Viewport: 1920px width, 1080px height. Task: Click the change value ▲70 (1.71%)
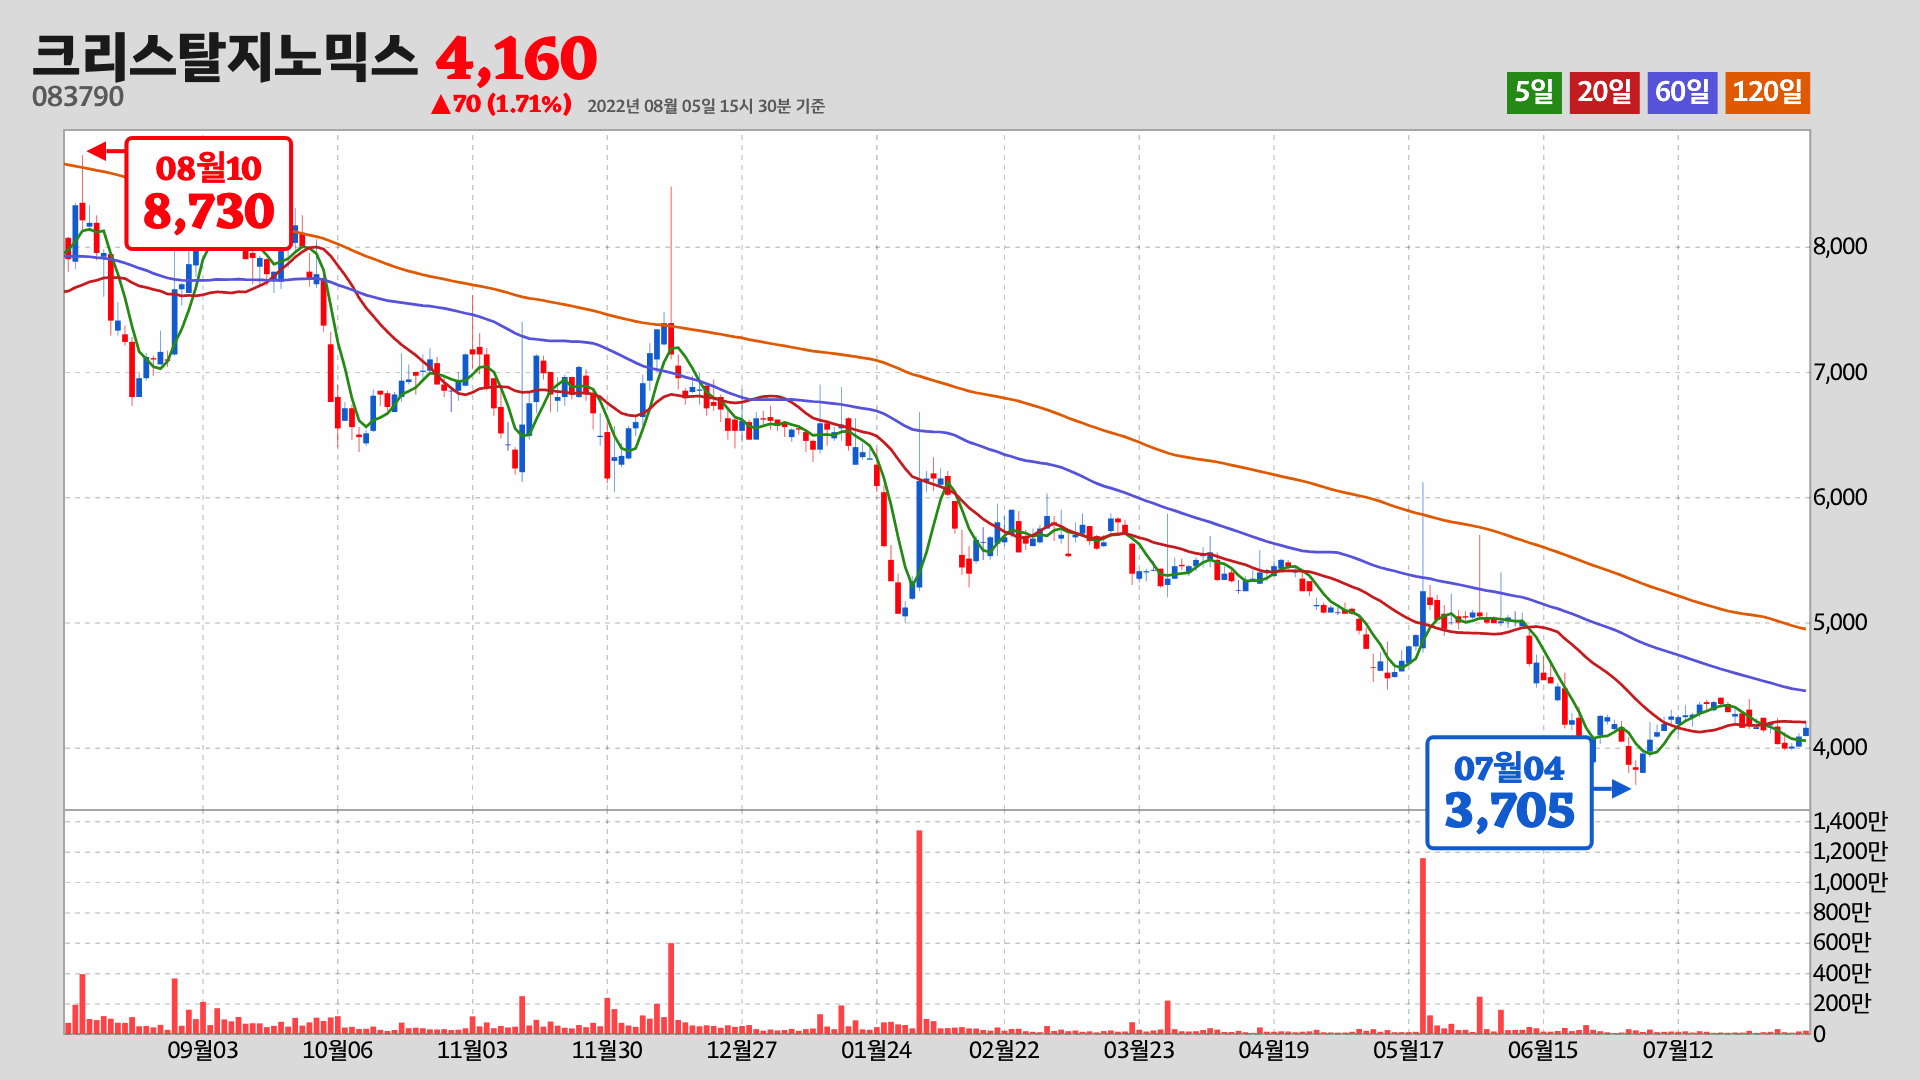501,104
